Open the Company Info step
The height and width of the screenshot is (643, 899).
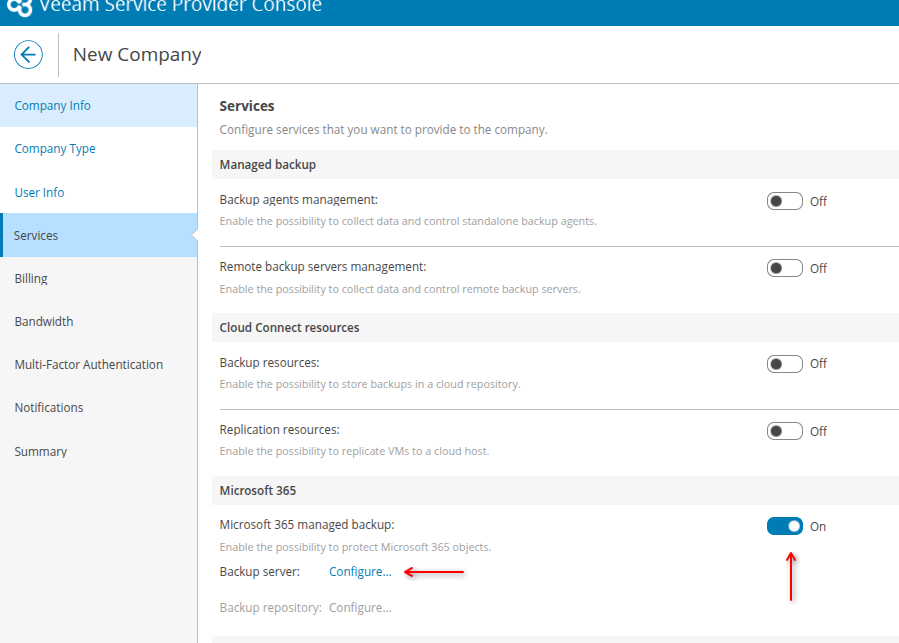pos(53,106)
